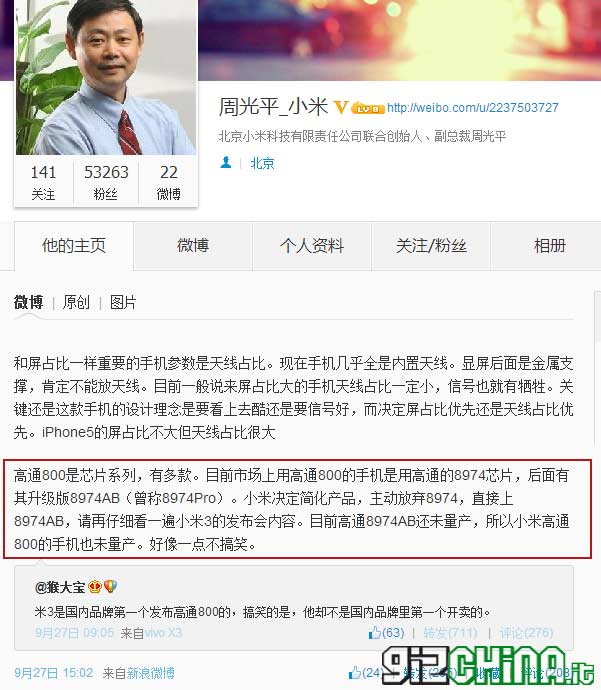Click the orange V verified badge icon
601x690 pixels.
coord(341,106)
